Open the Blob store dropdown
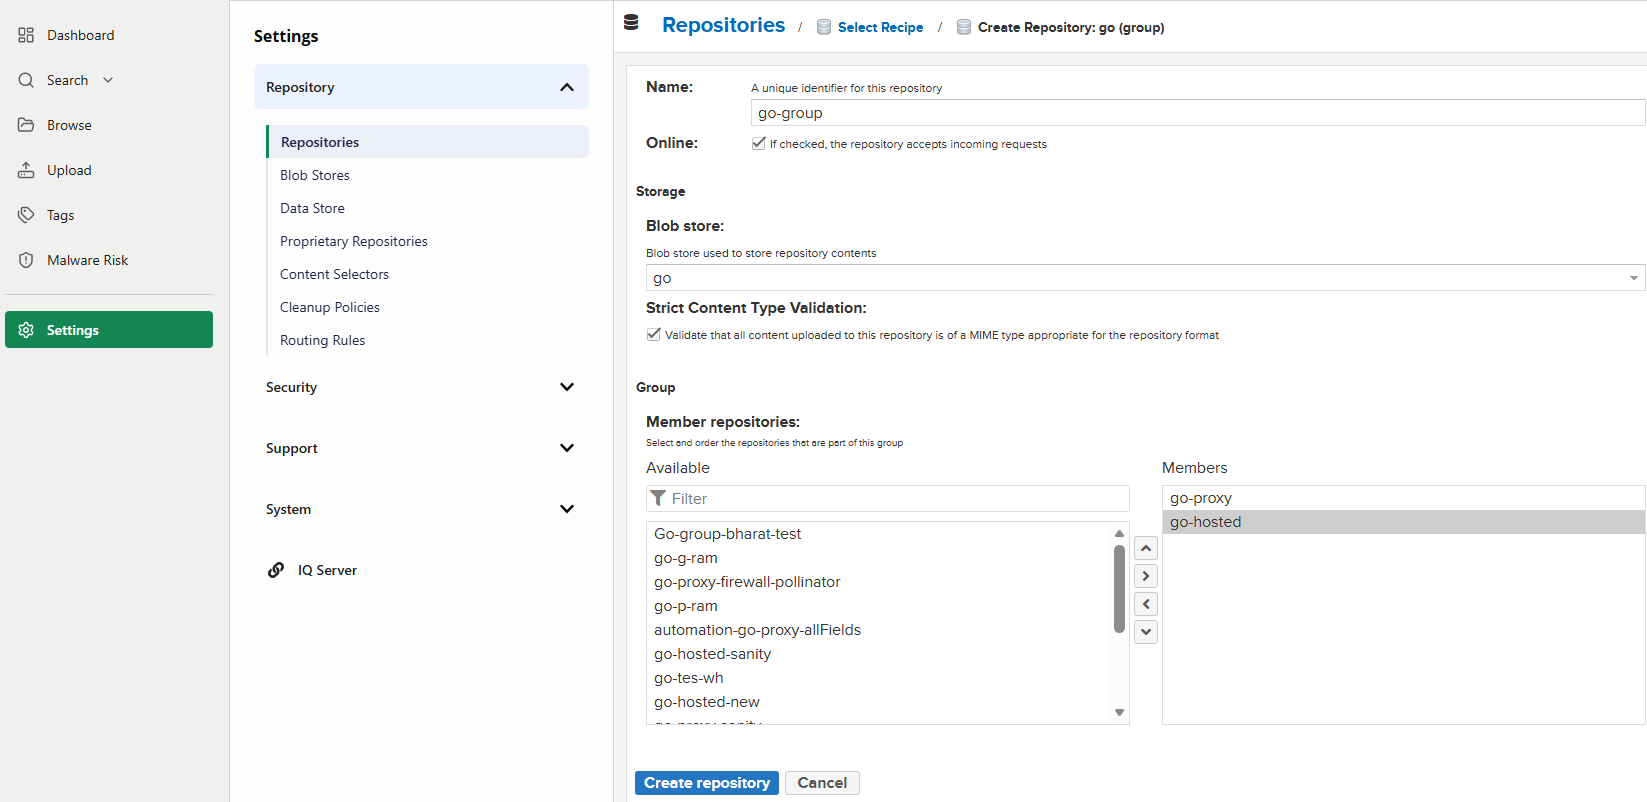Viewport: 1647px width, 802px height. (x=1634, y=278)
